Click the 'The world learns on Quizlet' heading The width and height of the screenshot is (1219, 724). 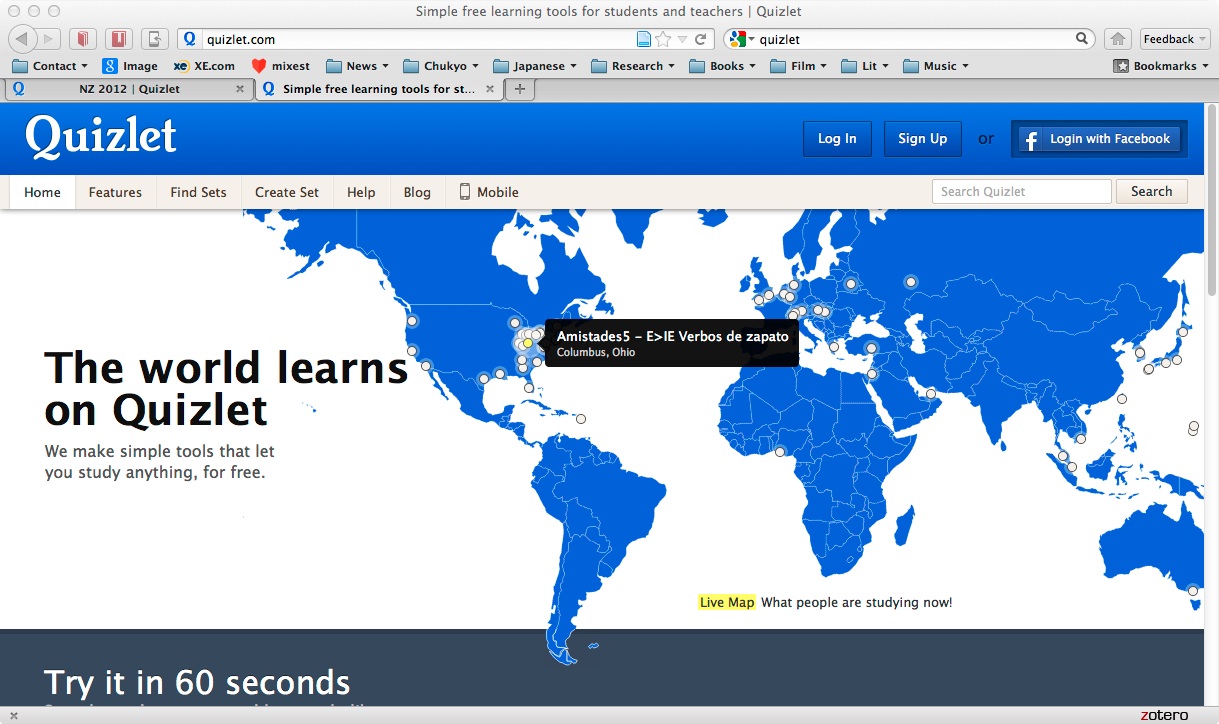point(226,388)
